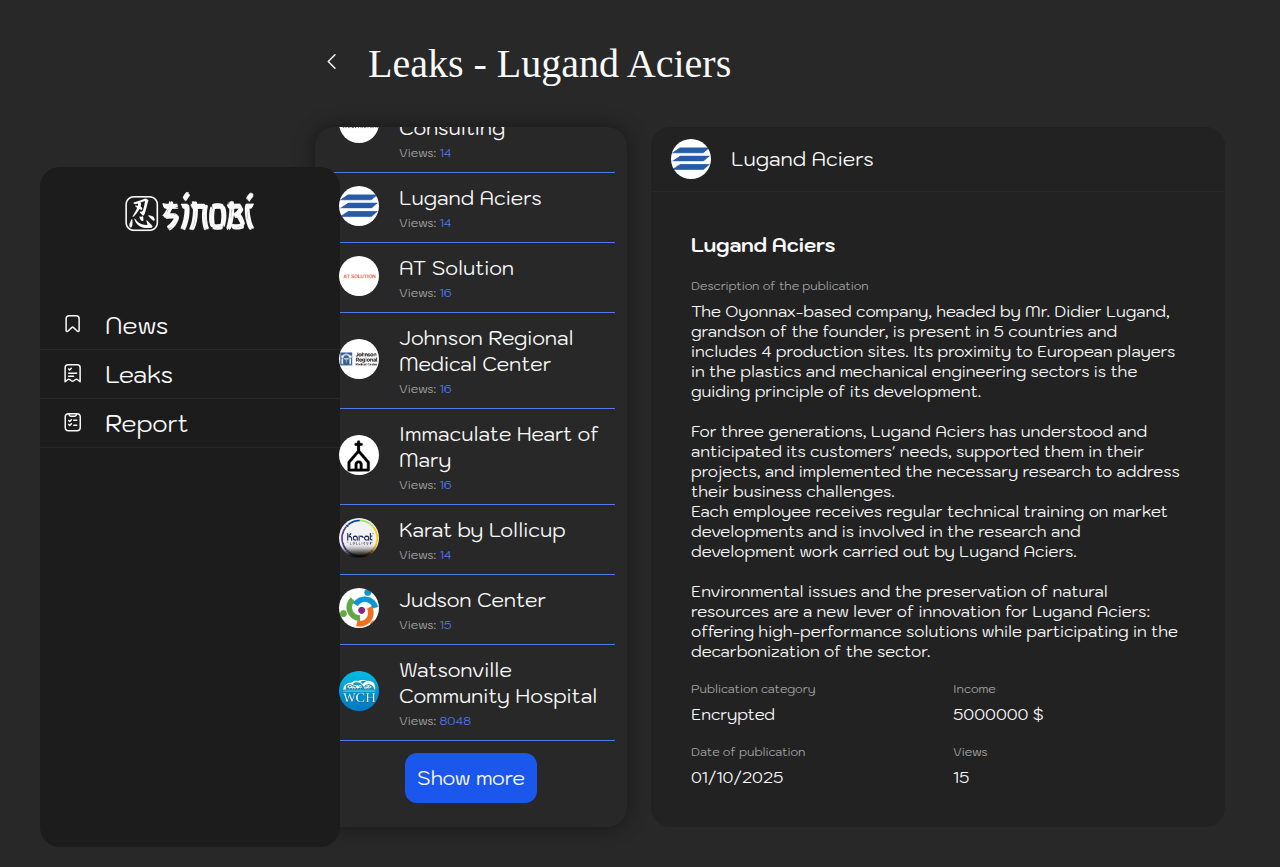This screenshot has height=867, width=1280.
Task: Select the AT Solution logo in the list
Action: click(359, 276)
